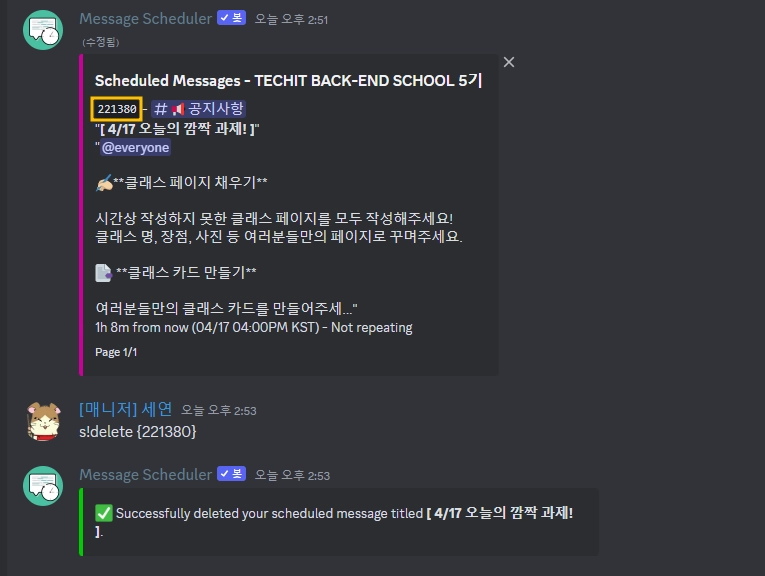Open the #공지사항 channel mention
This screenshot has width=765, height=576.
(x=198, y=108)
